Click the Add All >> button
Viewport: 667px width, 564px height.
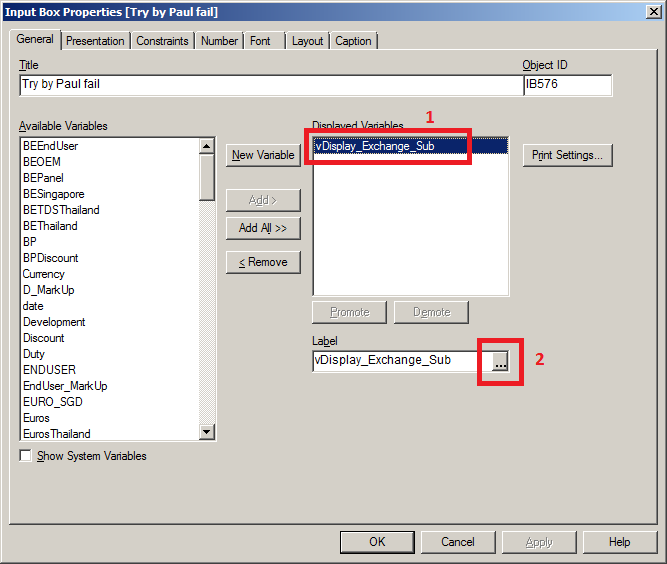click(263, 228)
